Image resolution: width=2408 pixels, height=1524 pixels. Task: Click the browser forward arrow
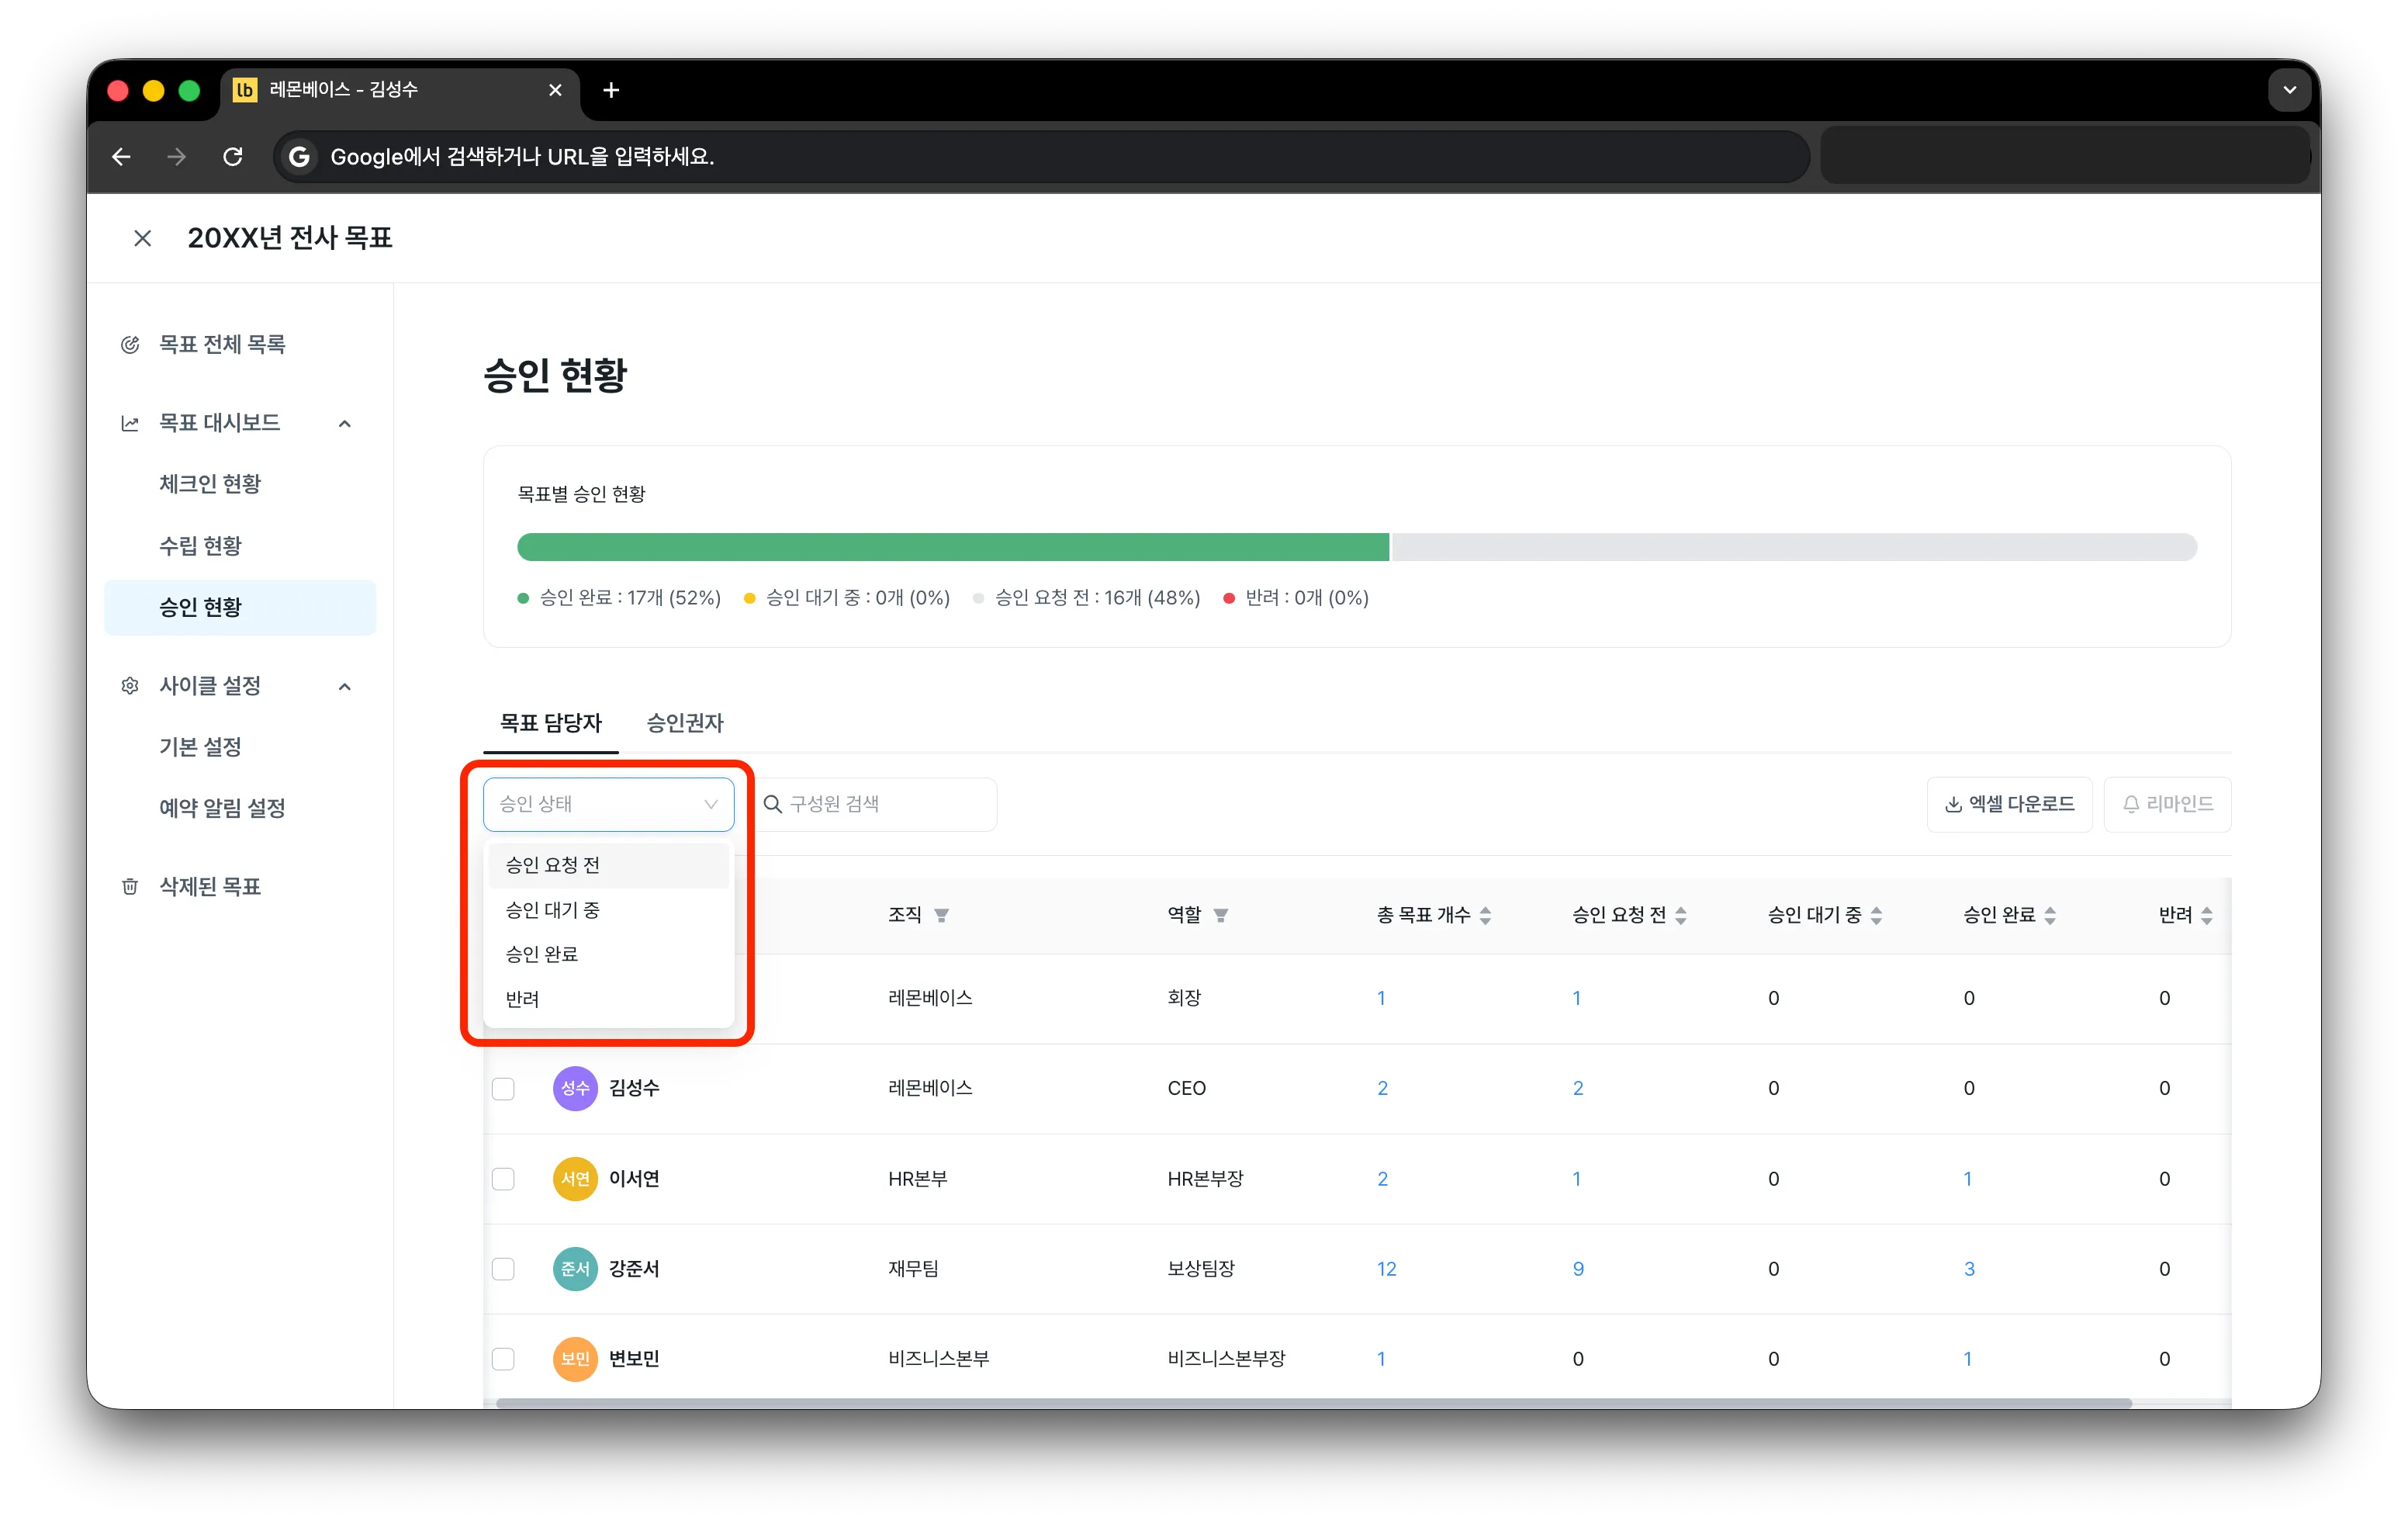point(177,157)
